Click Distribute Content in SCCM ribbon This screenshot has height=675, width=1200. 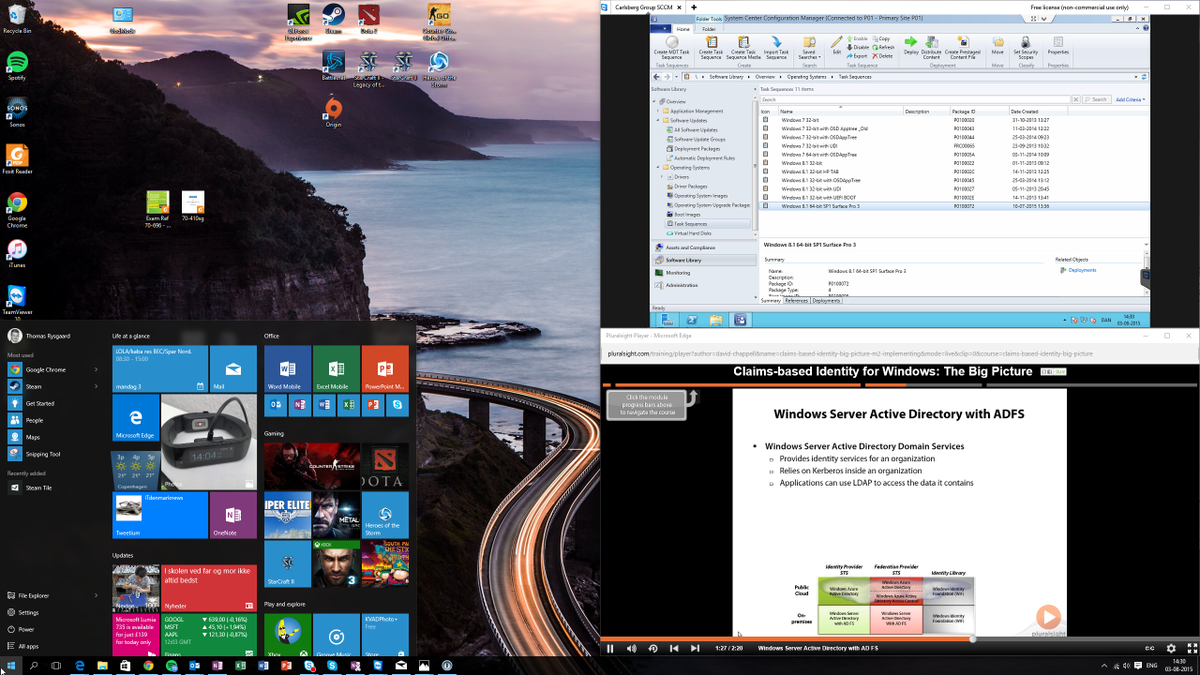tap(931, 49)
